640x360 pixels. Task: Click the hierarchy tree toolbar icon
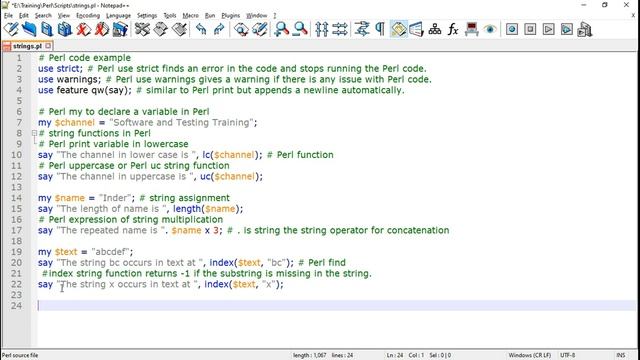click(435, 29)
